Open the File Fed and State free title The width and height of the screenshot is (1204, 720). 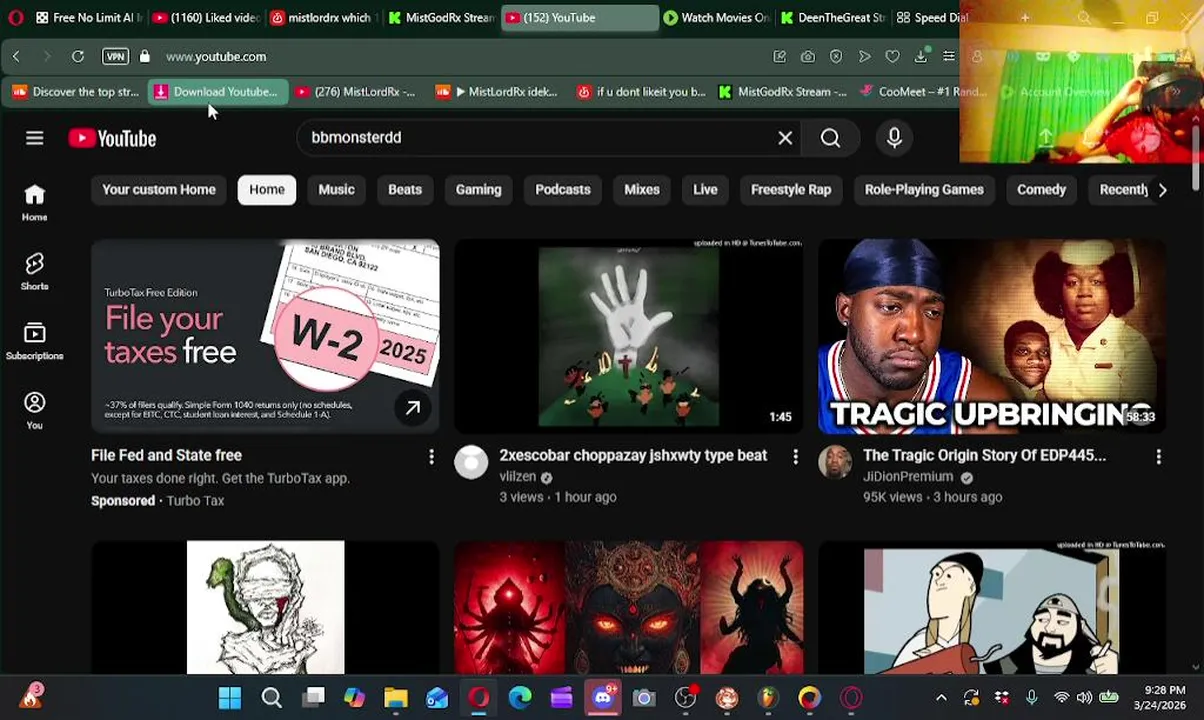(166, 455)
